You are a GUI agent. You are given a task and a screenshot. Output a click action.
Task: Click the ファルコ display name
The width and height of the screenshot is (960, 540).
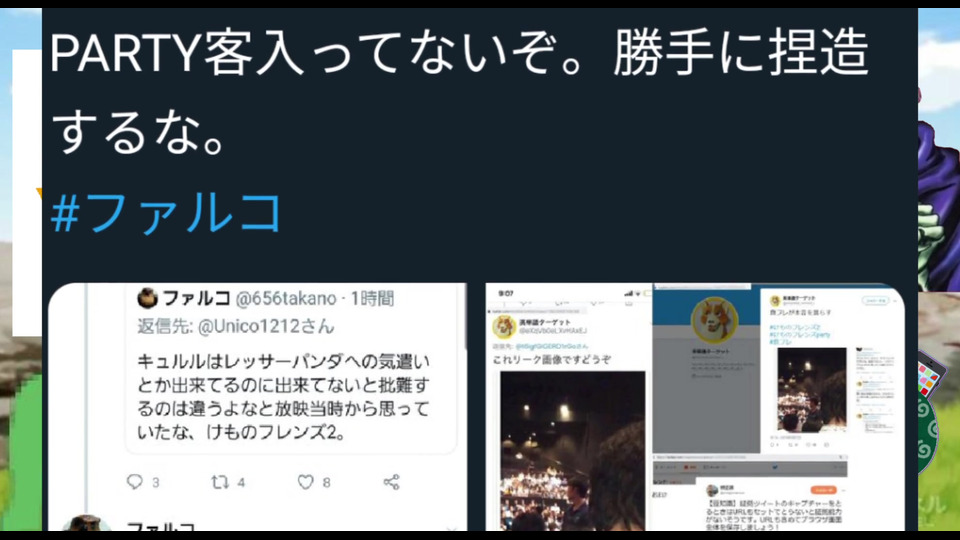point(196,298)
